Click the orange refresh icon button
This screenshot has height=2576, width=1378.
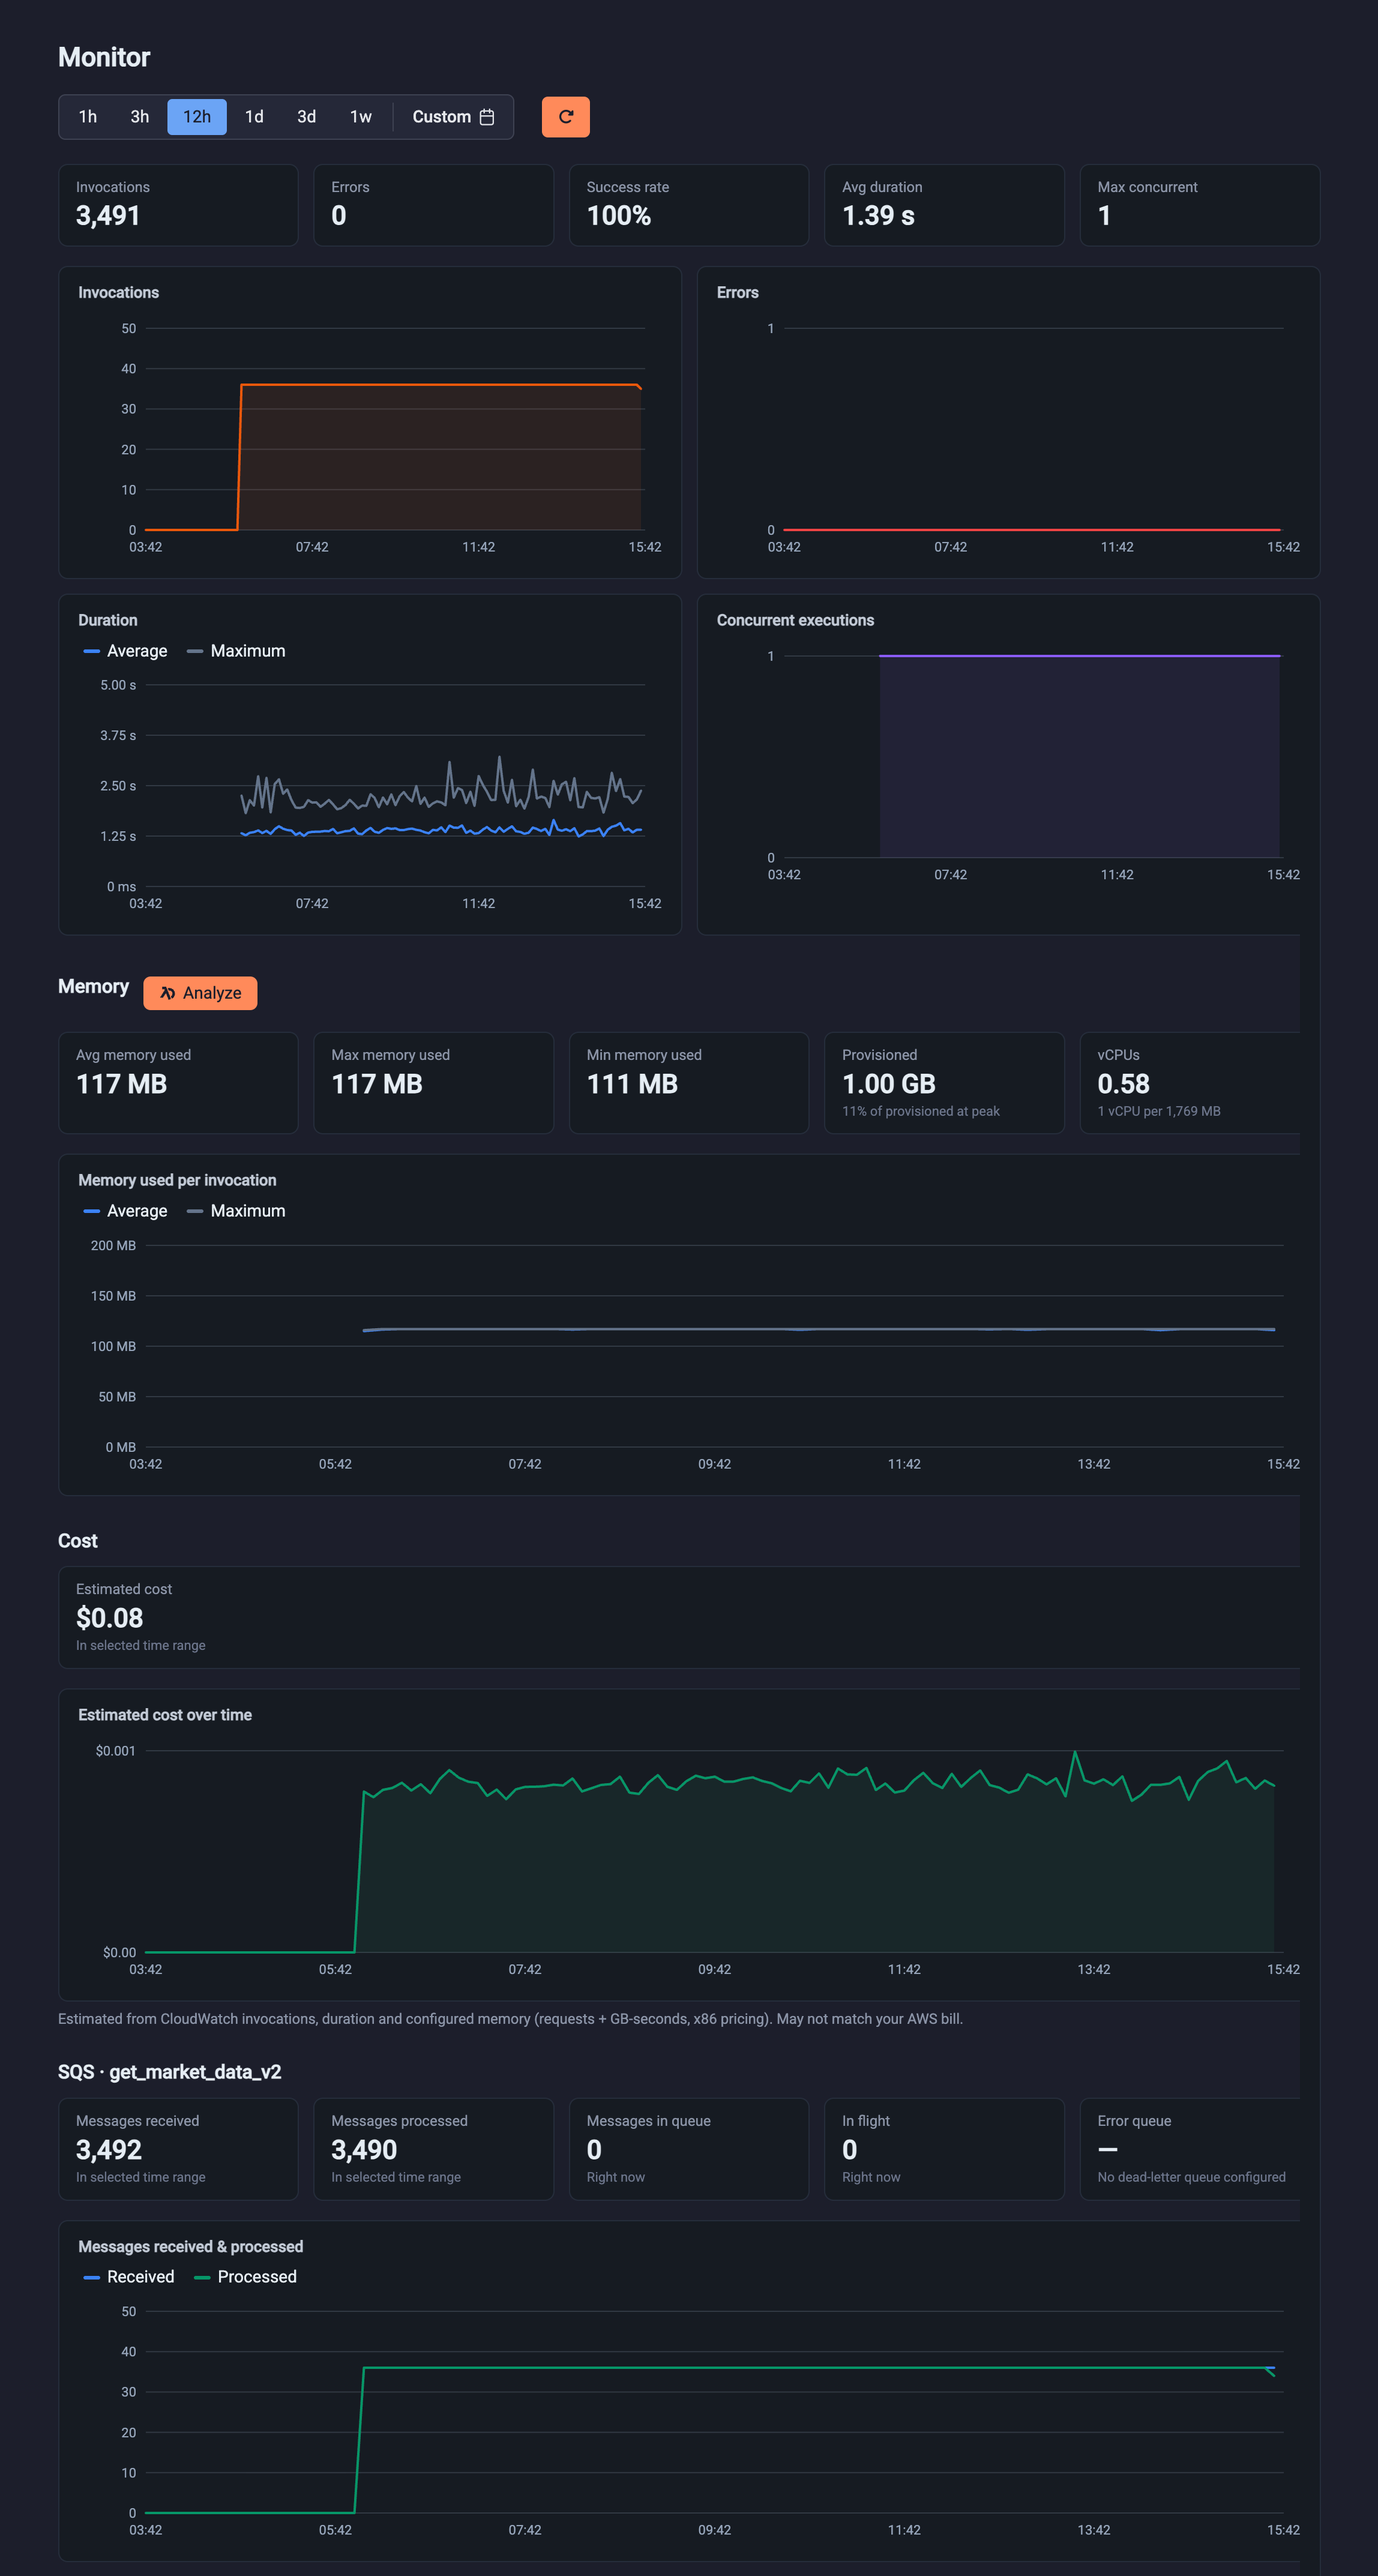pyautogui.click(x=565, y=117)
